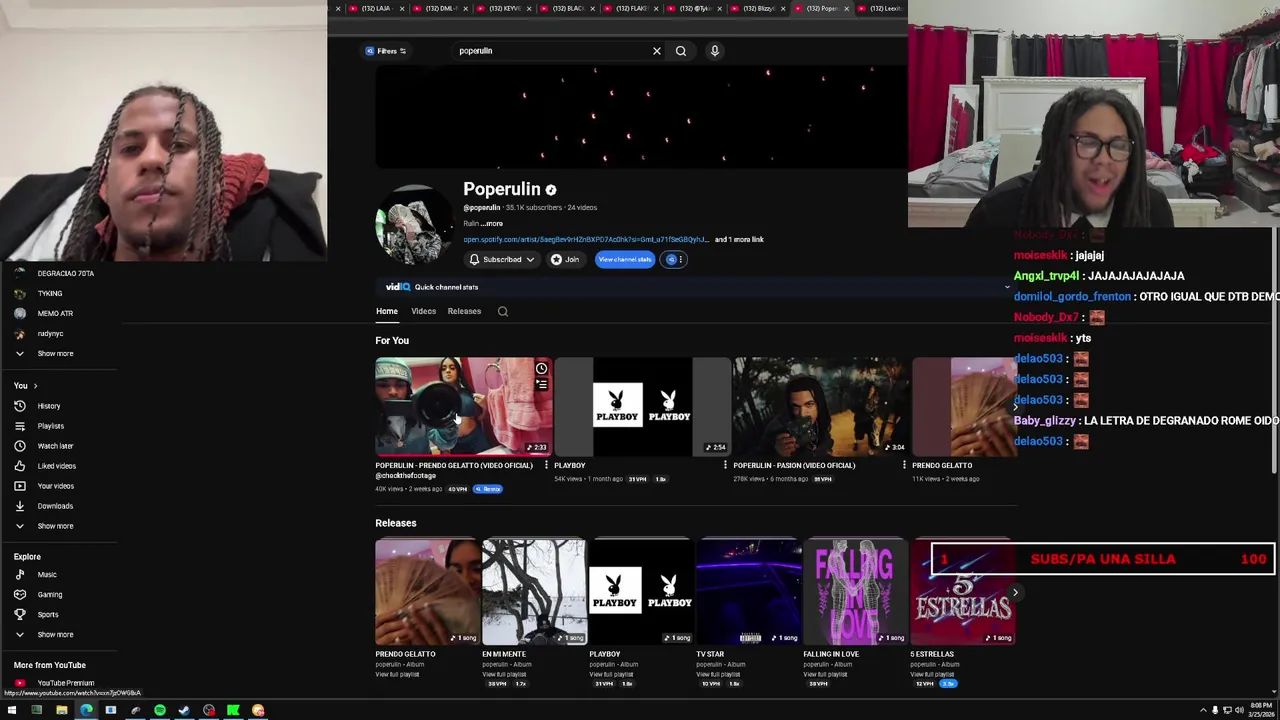Open Prendo Gelatto video oficial thumbnail
Screen dimensions: 1280x720
pos(463,407)
